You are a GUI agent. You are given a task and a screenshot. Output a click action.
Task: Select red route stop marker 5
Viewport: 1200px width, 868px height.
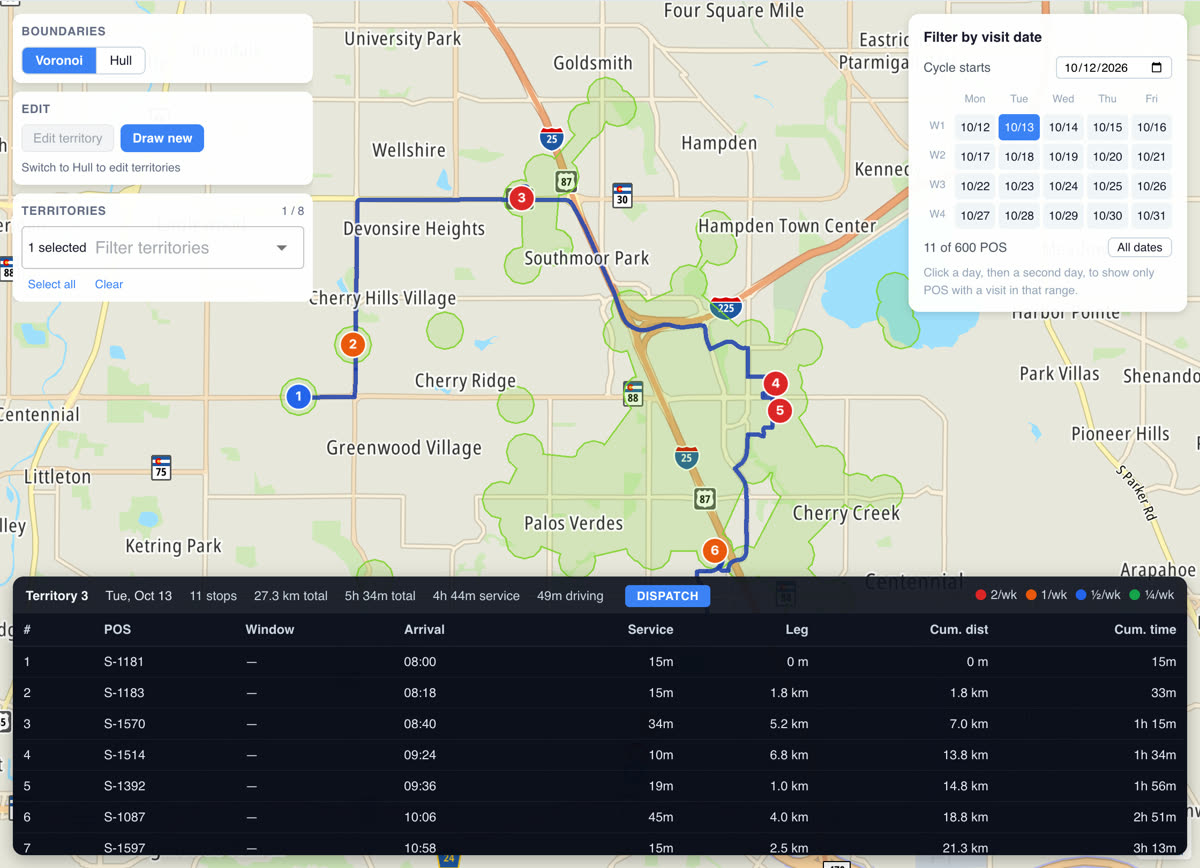(x=781, y=409)
